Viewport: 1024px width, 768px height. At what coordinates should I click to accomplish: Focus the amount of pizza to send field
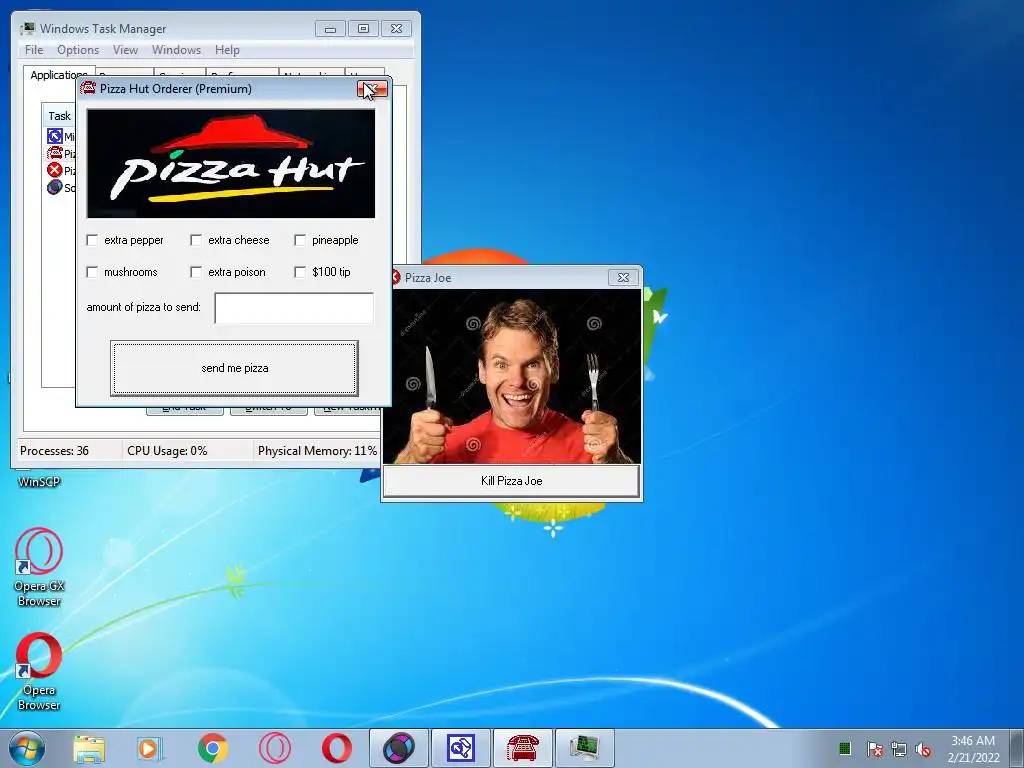(x=294, y=308)
